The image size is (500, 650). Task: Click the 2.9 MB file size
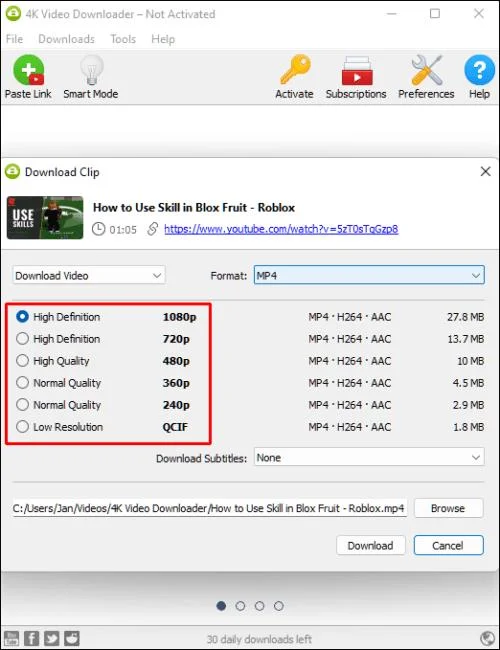tap(468, 405)
